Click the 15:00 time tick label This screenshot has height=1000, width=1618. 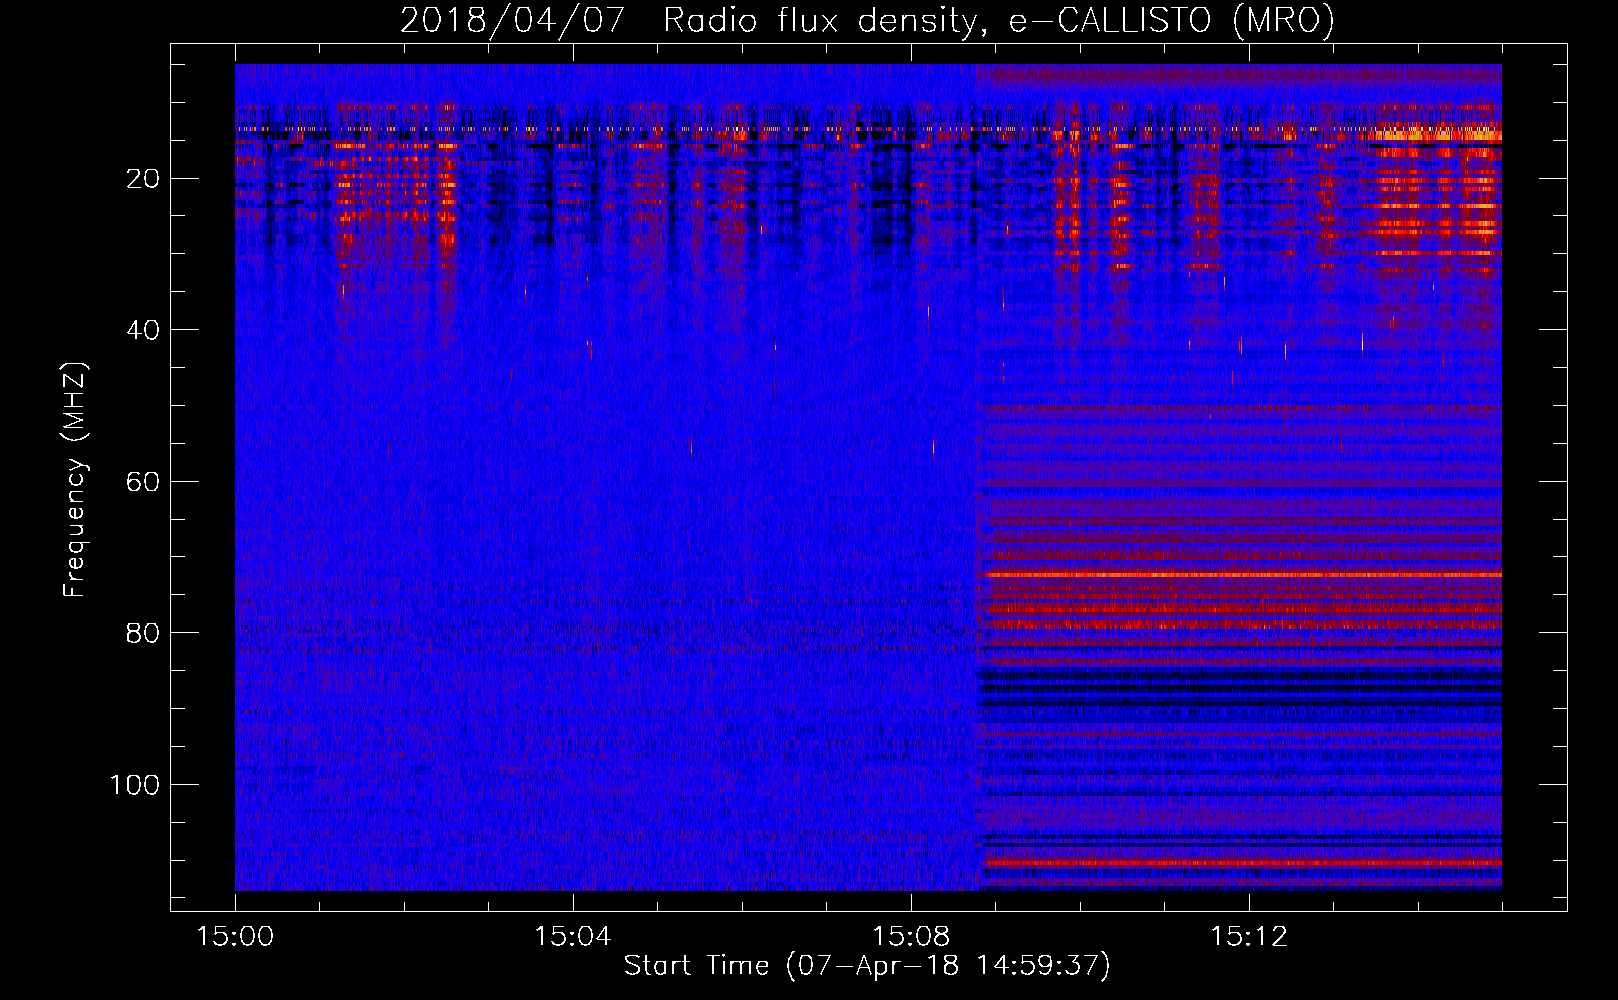point(235,937)
